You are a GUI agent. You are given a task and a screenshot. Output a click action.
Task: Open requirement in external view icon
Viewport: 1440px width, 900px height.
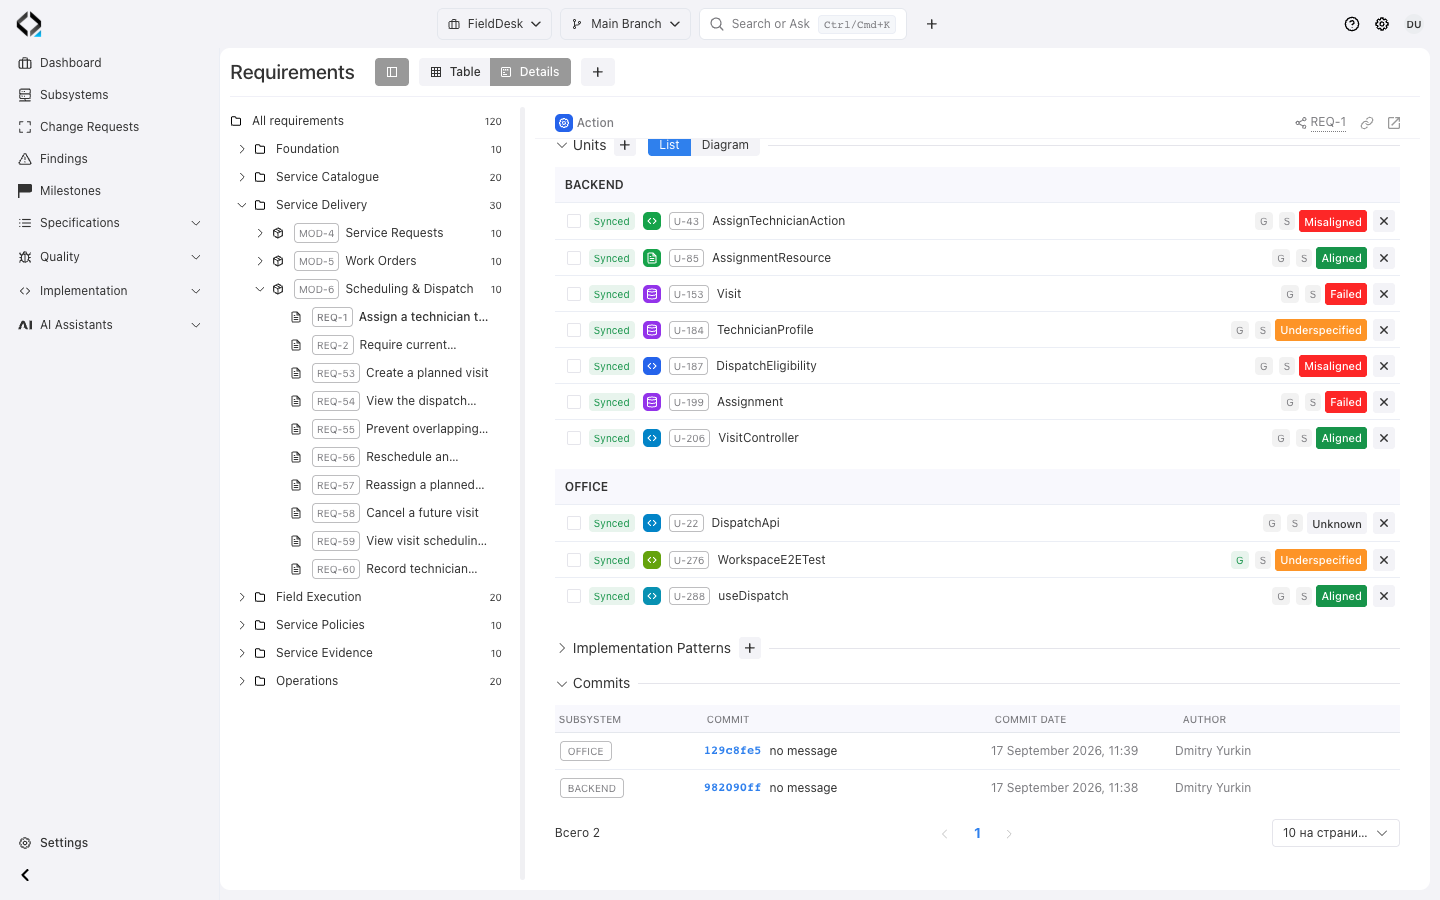pos(1394,123)
